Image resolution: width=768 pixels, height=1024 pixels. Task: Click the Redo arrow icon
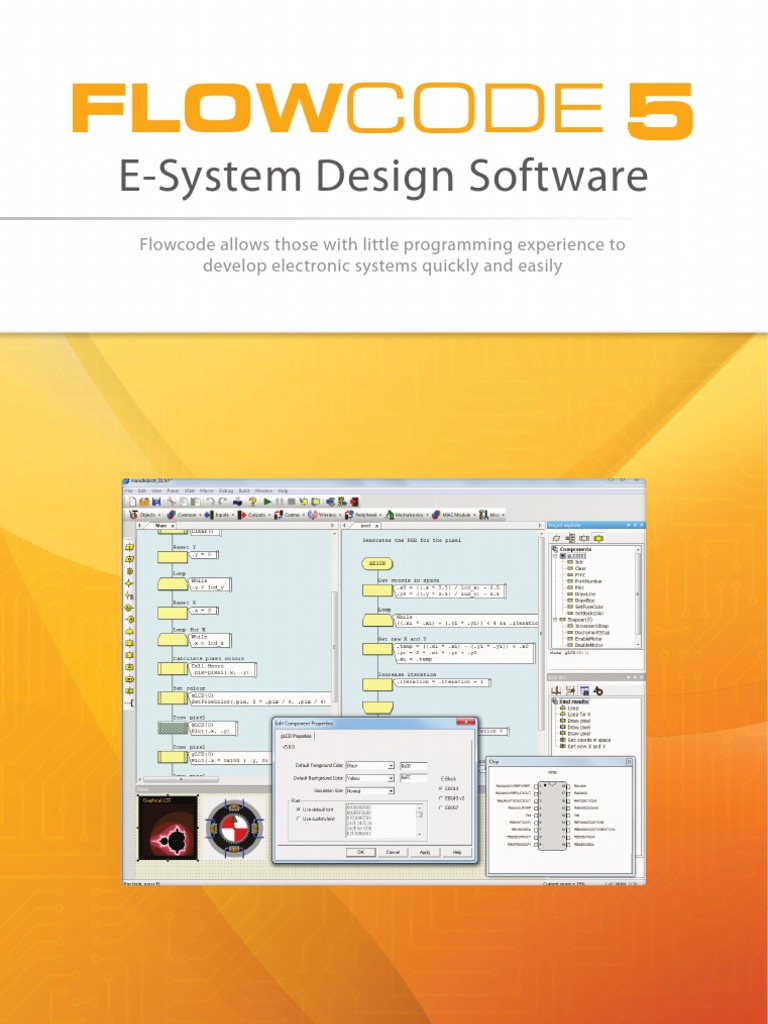[223, 502]
